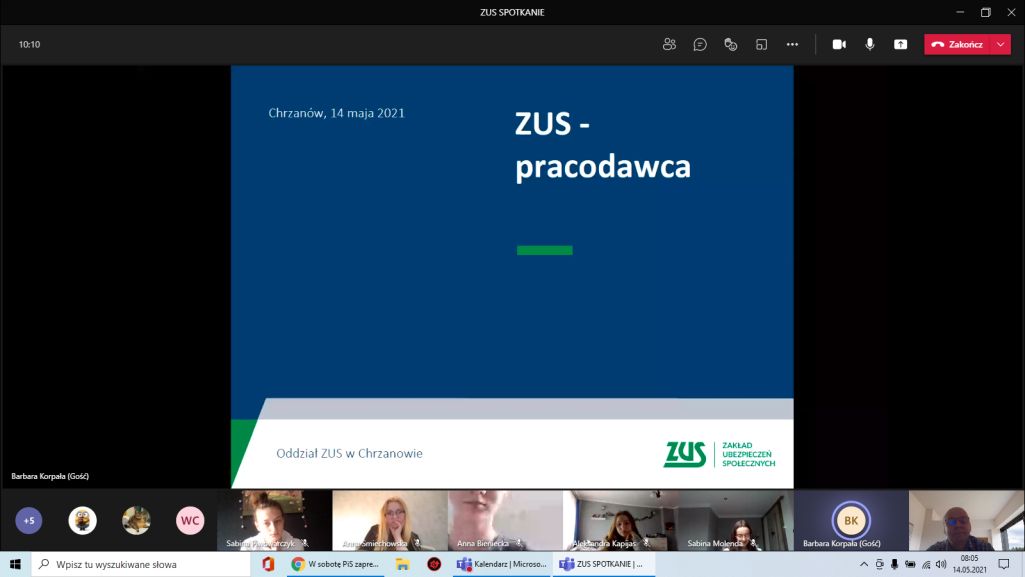Open the More actions ellipsis menu
The height and width of the screenshot is (577, 1025).
pos(792,44)
